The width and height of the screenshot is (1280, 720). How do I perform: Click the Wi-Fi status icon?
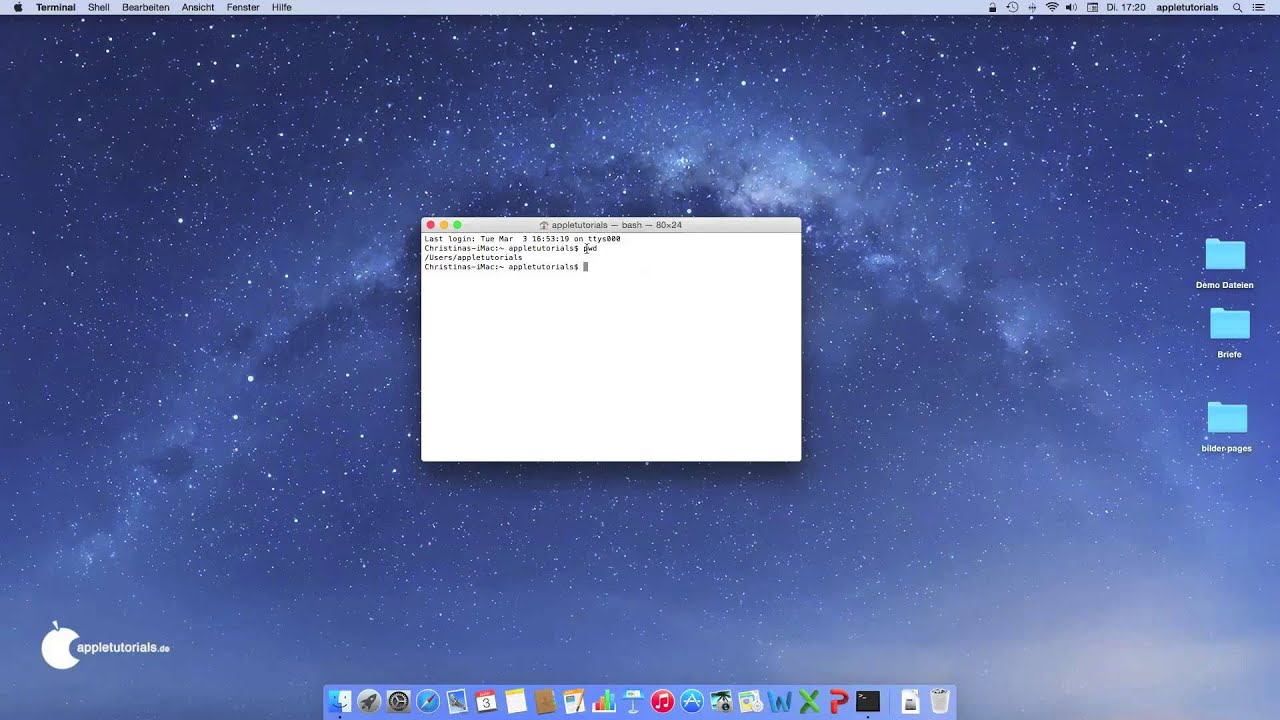tap(1052, 7)
